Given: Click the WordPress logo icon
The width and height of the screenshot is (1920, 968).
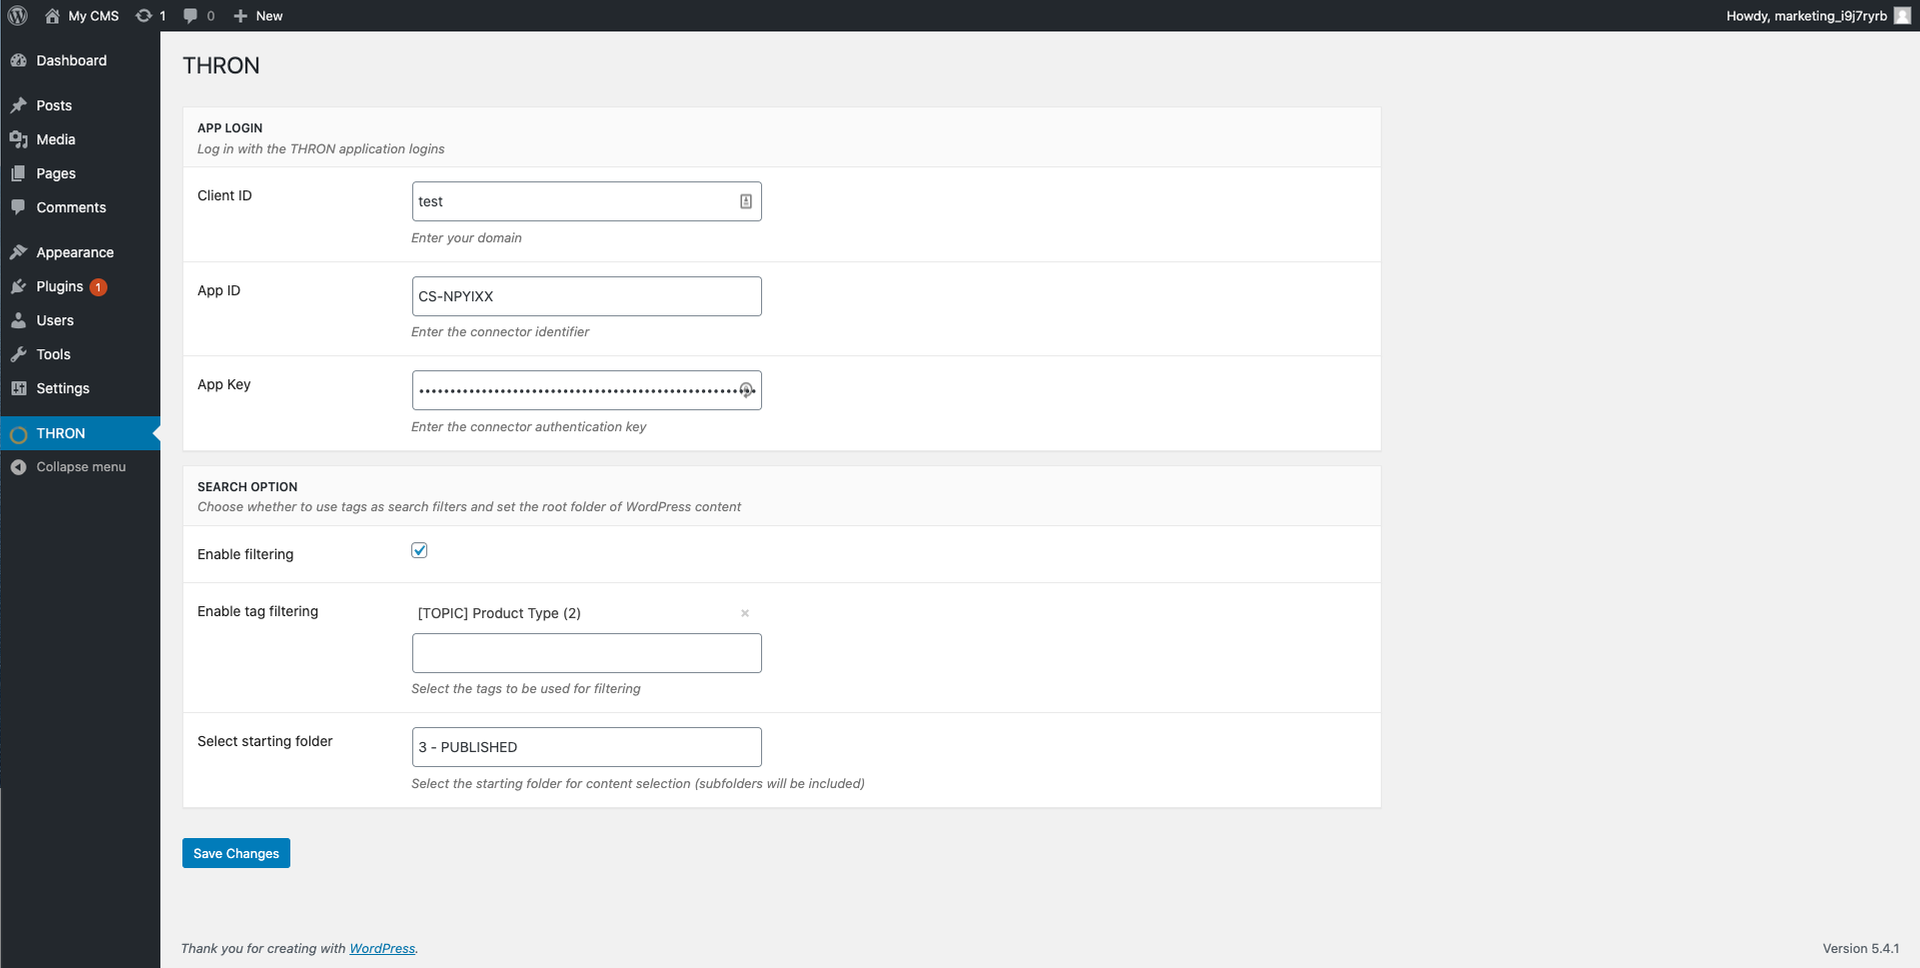Looking at the screenshot, I should coord(17,16).
